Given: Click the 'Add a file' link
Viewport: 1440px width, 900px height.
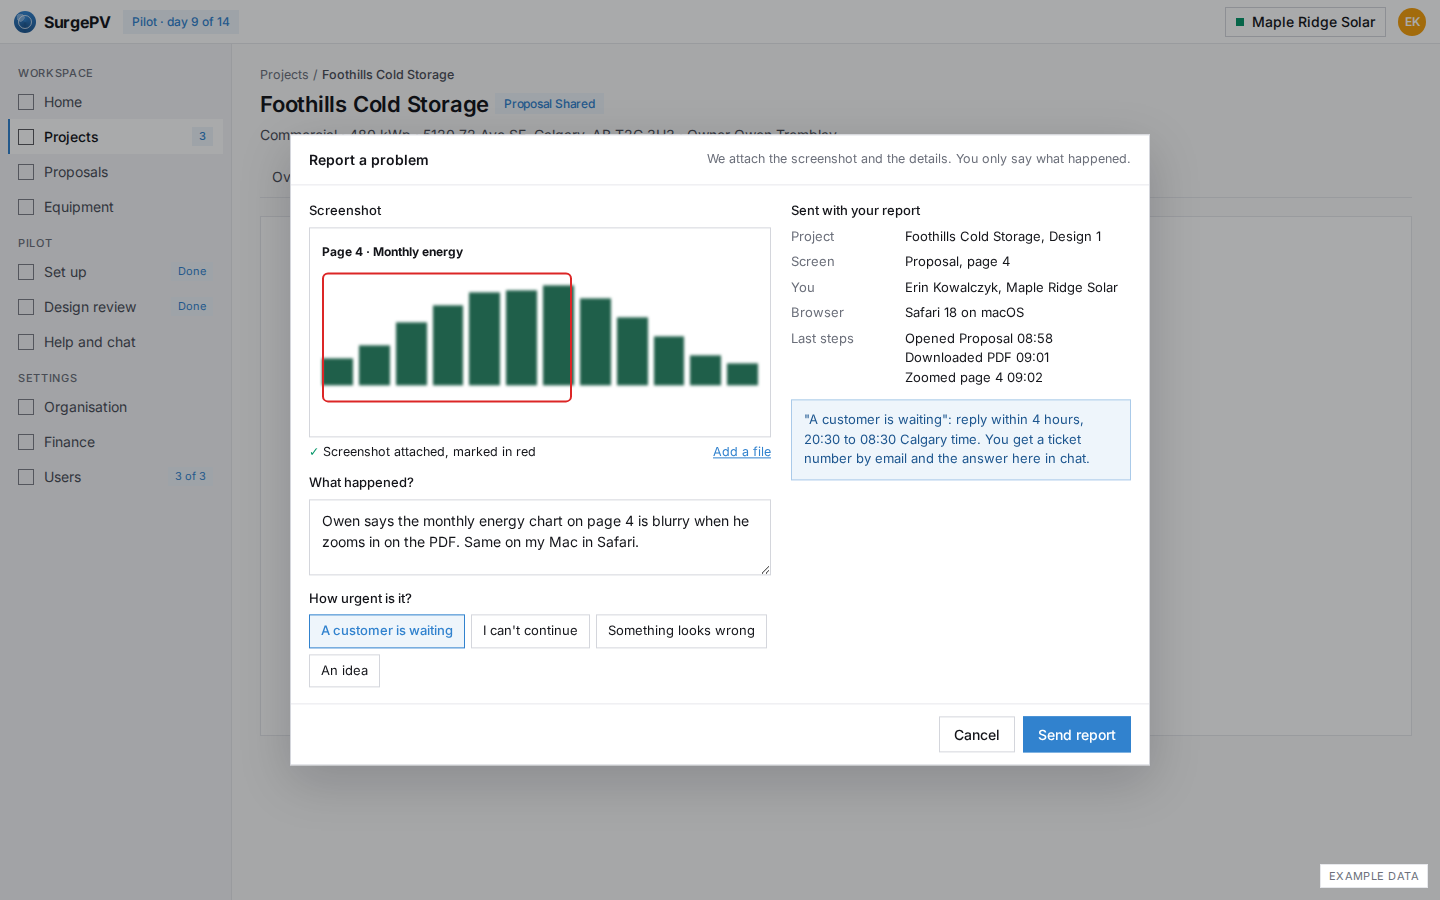Looking at the screenshot, I should click(x=742, y=452).
